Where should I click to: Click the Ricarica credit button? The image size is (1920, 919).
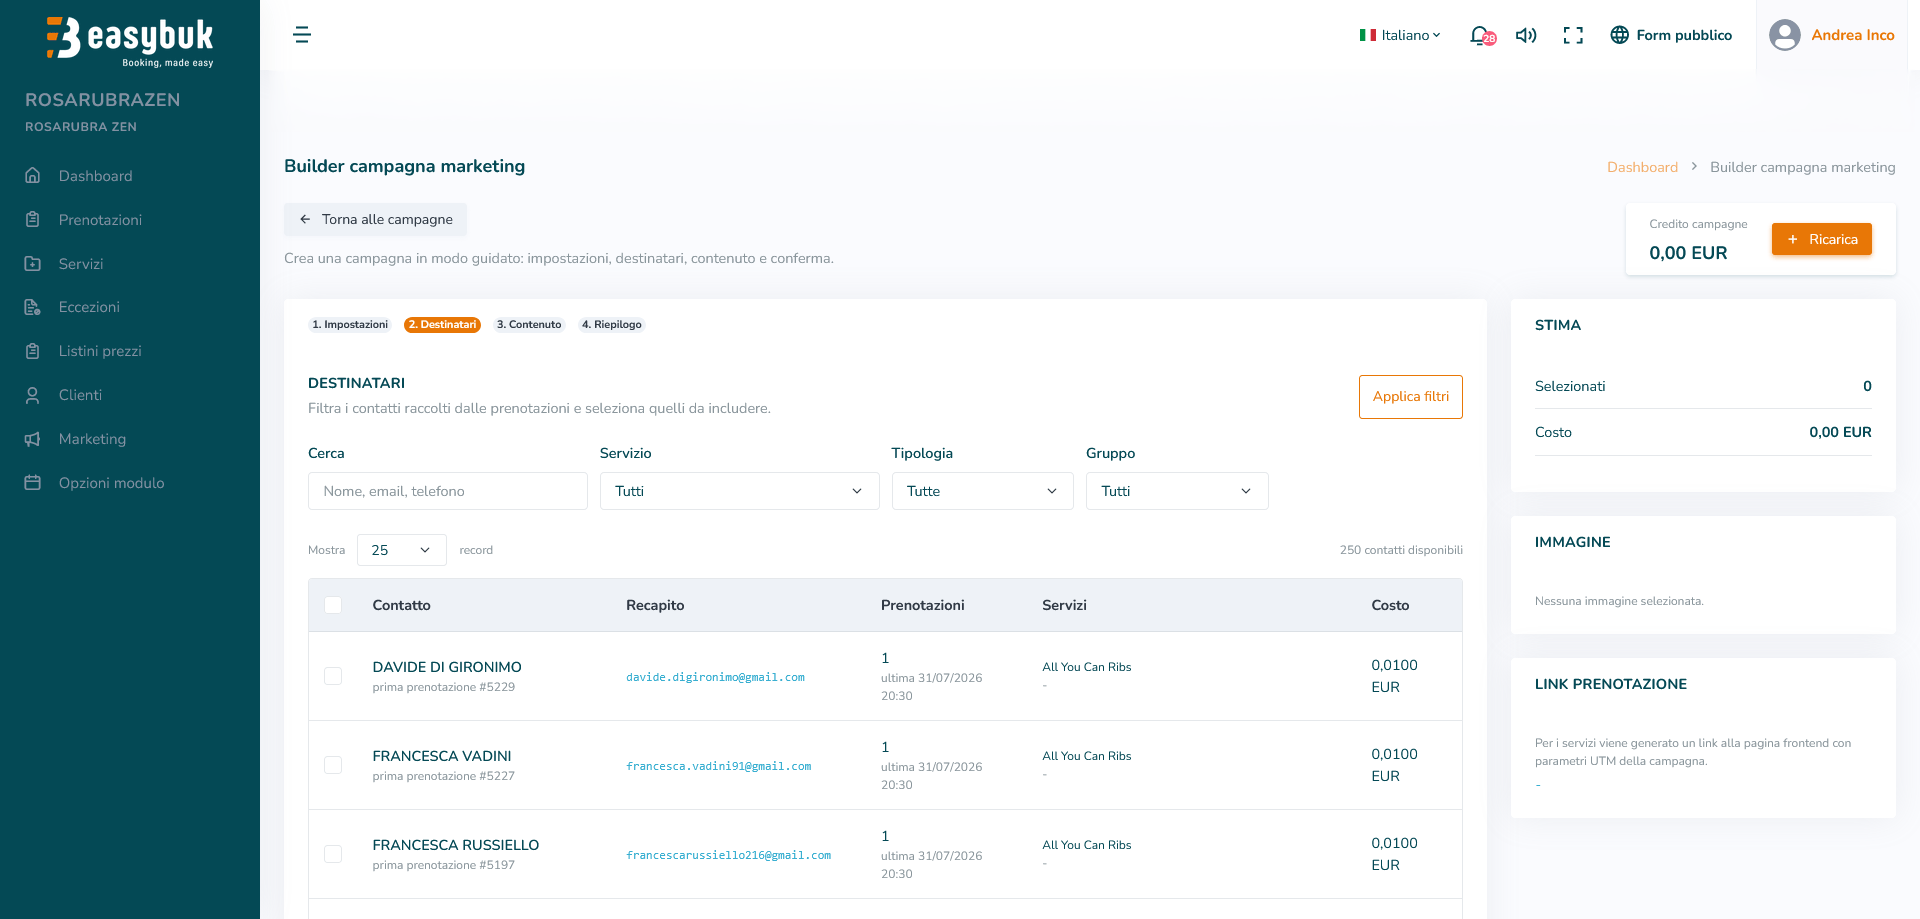pyautogui.click(x=1822, y=239)
